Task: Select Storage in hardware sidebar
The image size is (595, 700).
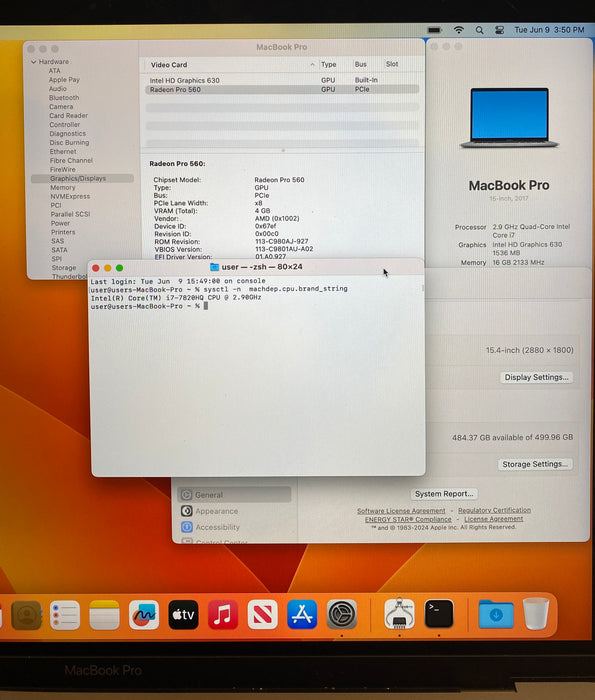Action: (63, 268)
